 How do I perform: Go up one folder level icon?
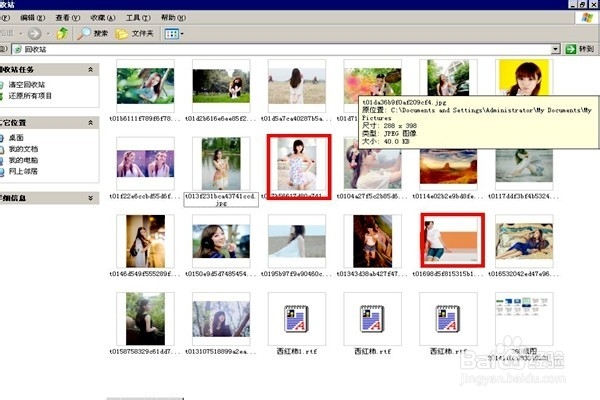click(x=62, y=34)
